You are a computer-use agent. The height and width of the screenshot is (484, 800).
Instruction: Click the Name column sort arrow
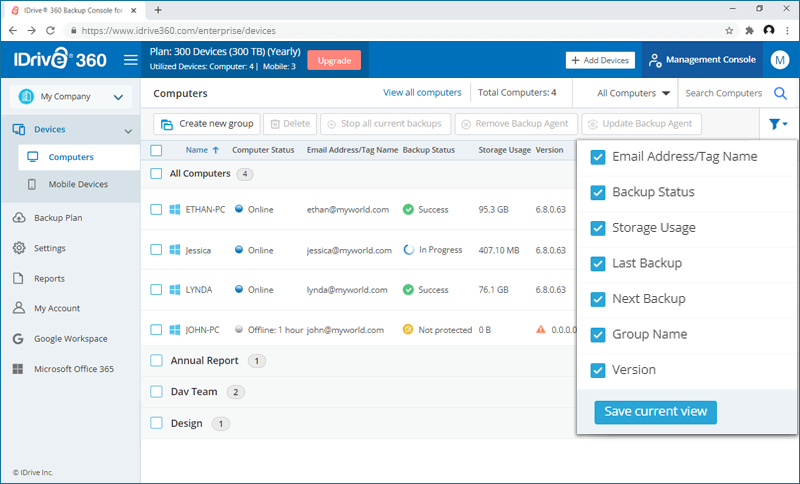coord(216,150)
